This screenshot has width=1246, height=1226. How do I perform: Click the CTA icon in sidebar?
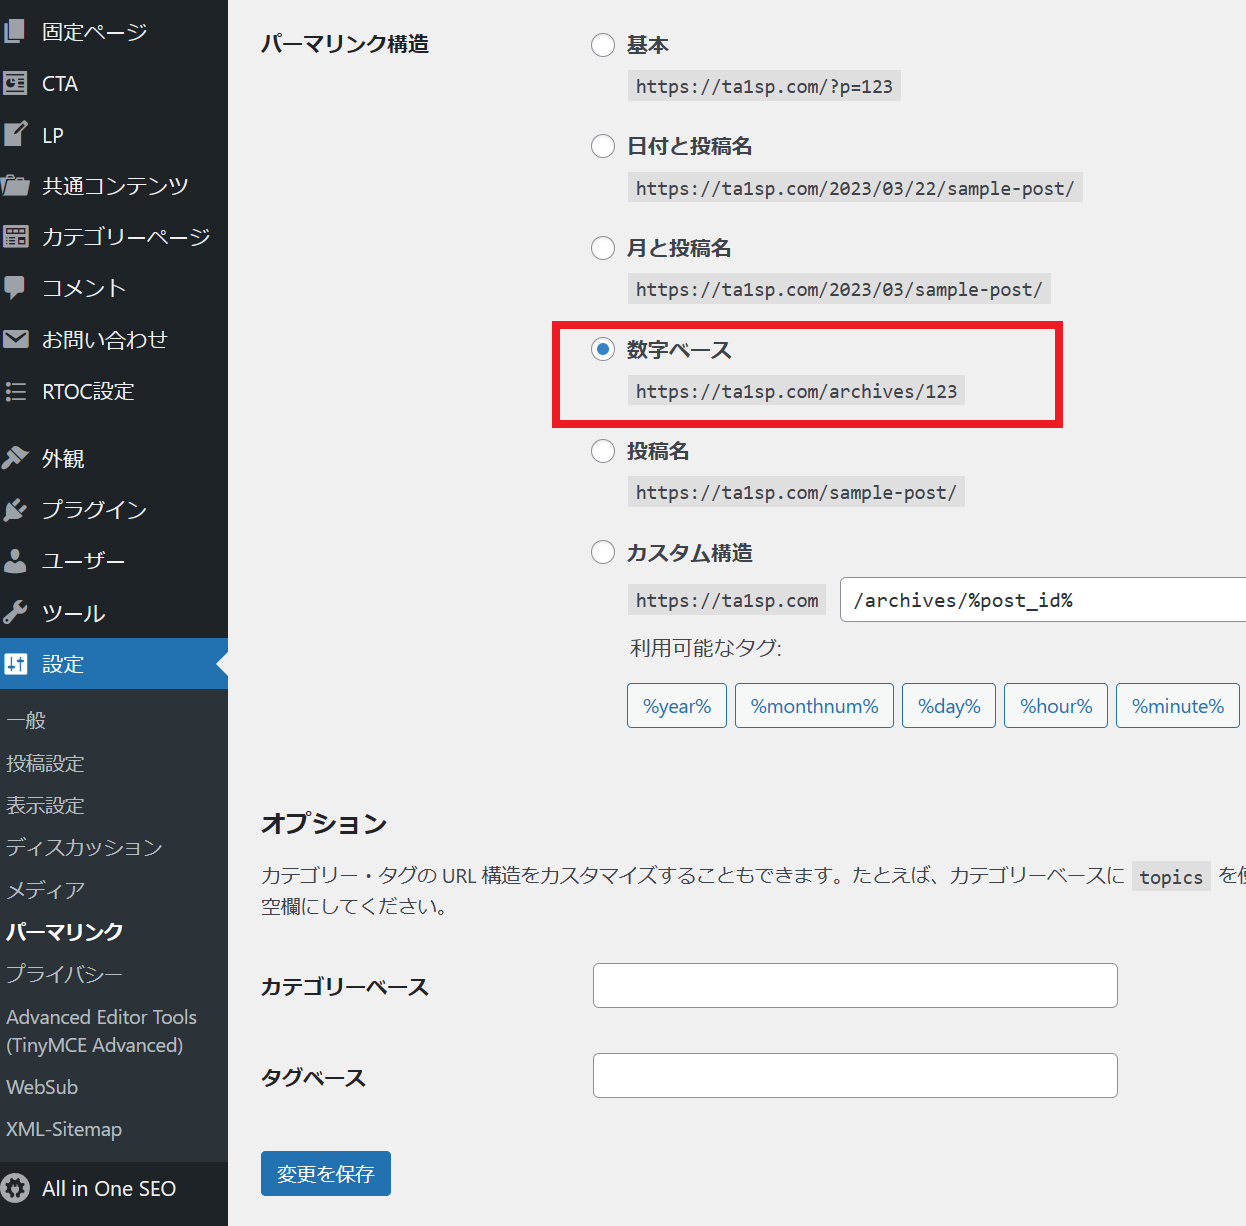15,83
